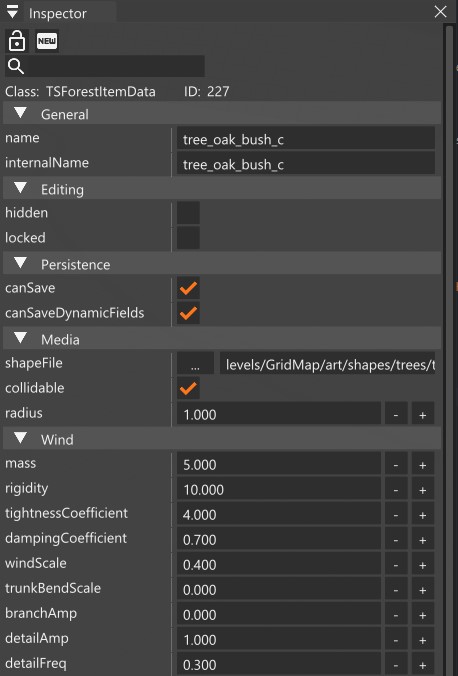Viewport: 458px width, 676px height.
Task: Click the Inspector search field
Action: tap(116, 66)
